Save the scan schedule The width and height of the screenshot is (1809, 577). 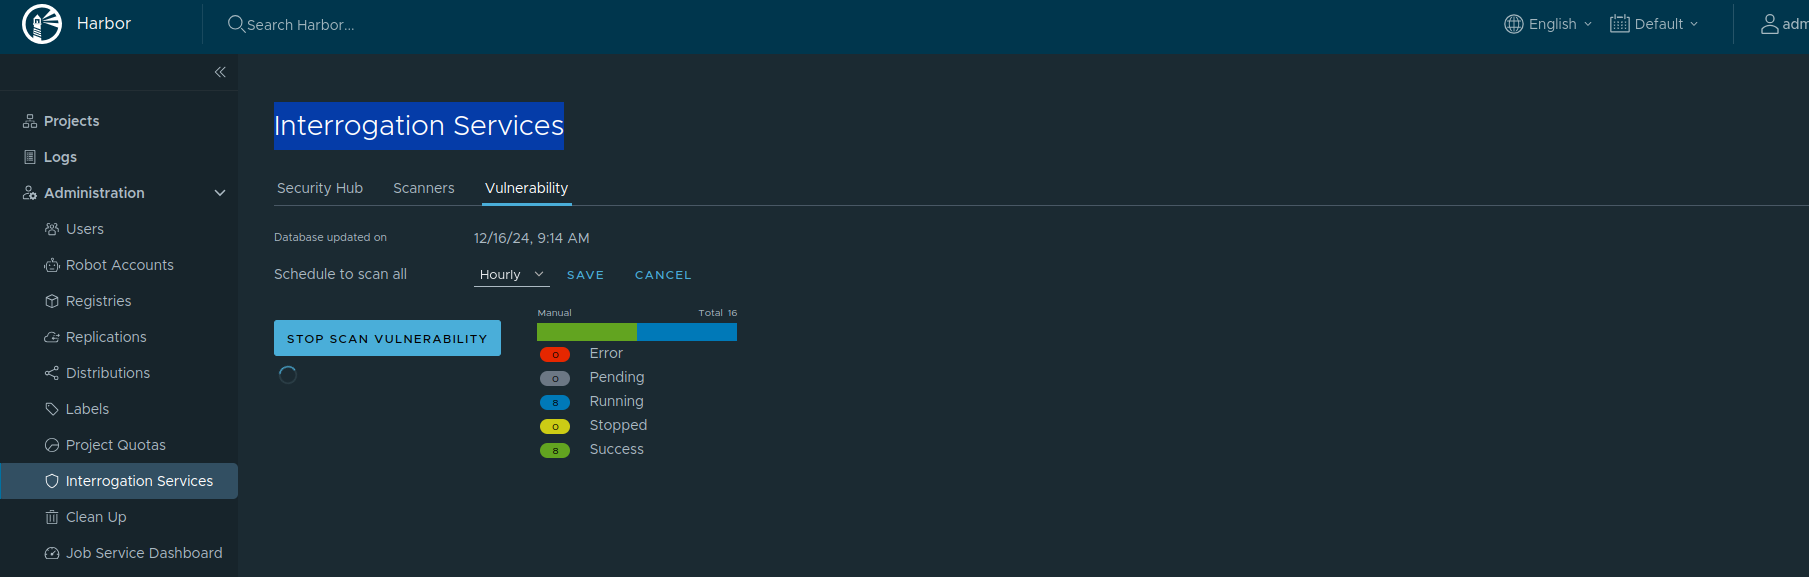pyautogui.click(x=585, y=275)
